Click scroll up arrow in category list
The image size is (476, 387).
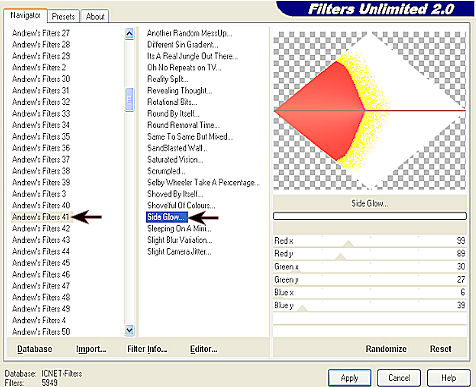129,34
